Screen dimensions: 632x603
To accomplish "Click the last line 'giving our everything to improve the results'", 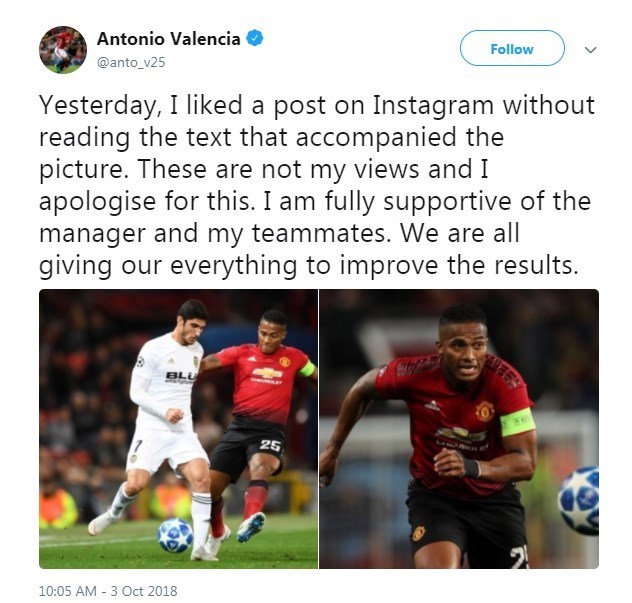I will click(x=309, y=265).
